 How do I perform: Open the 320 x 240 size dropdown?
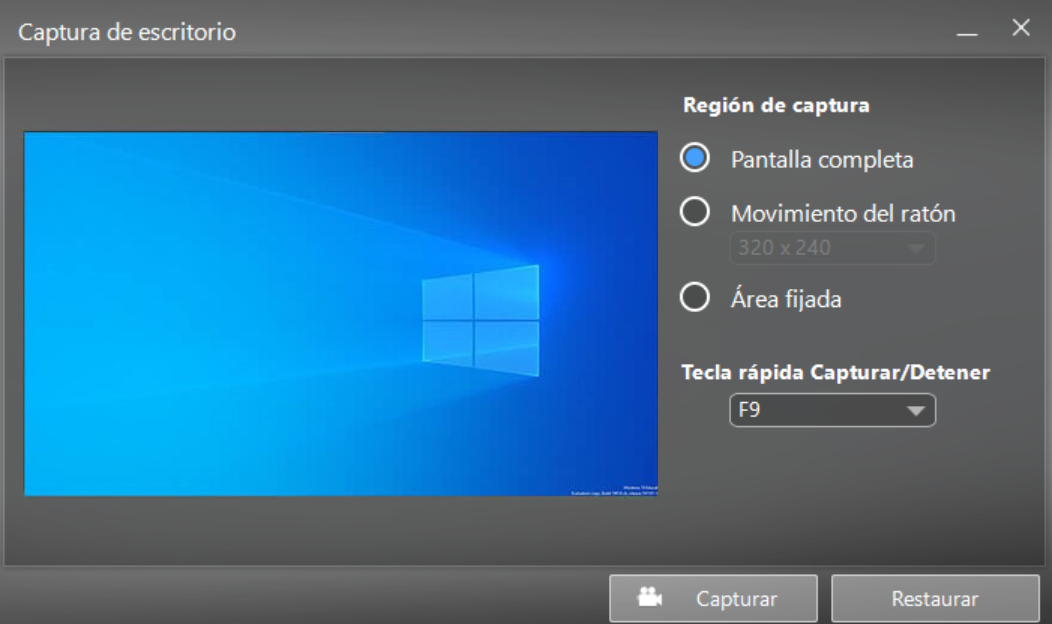coord(832,248)
